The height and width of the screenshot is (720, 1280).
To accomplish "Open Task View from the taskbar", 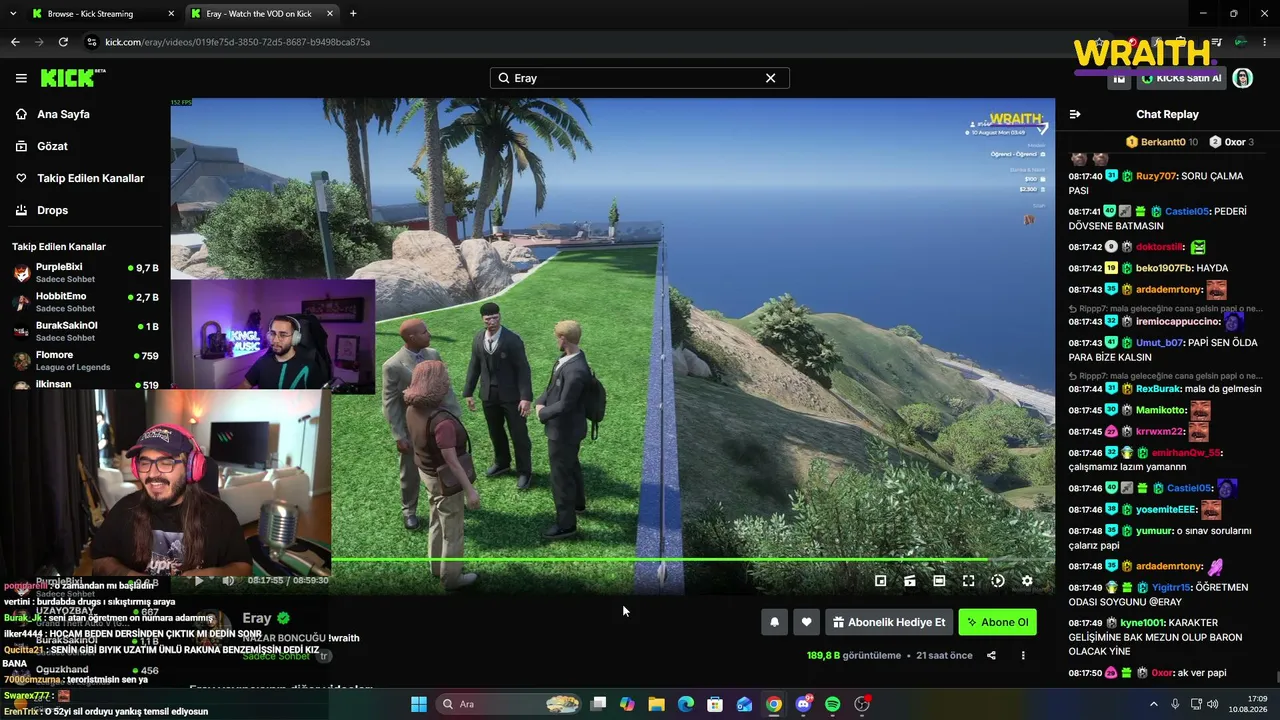I will [598, 704].
